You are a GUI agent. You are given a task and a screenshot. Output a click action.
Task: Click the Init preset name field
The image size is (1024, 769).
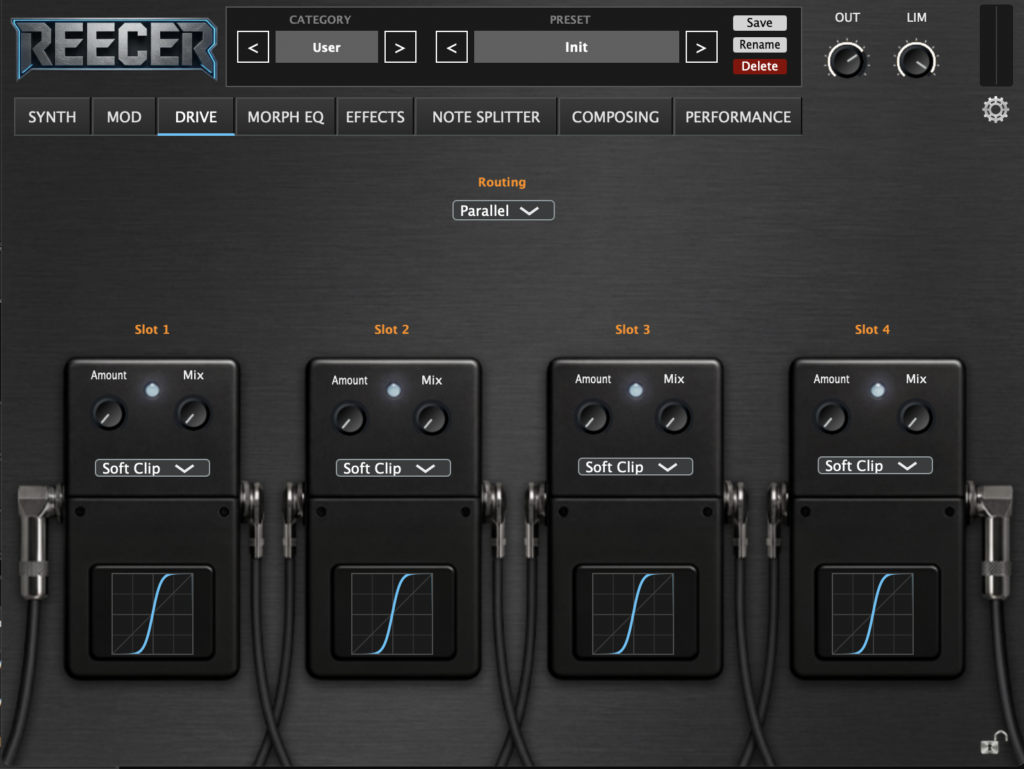576,47
